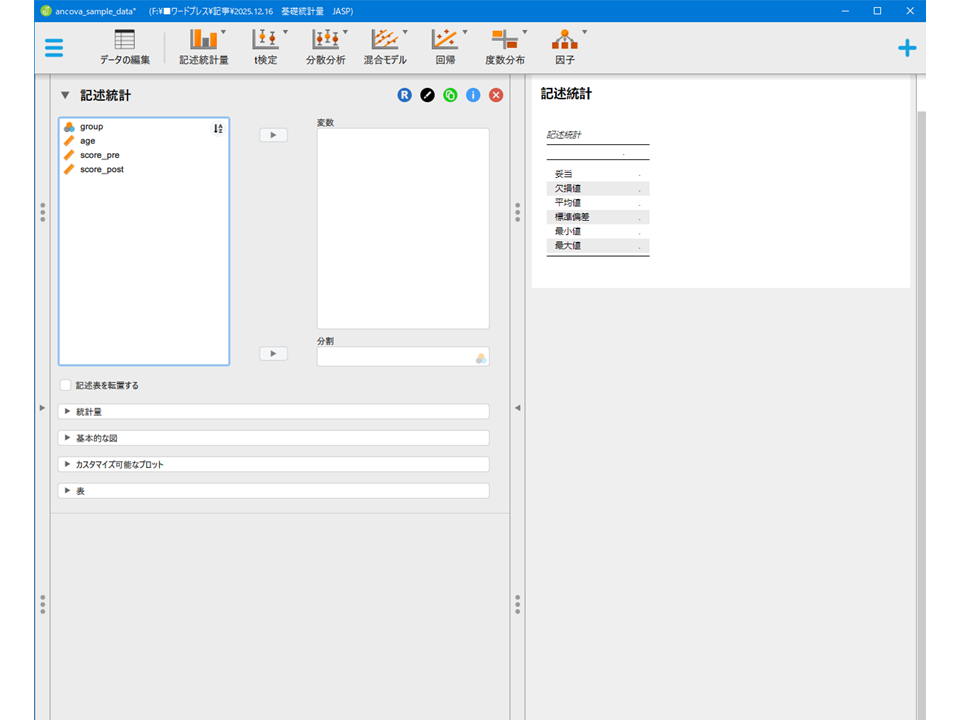Open the t検定 analysis menu

tap(265, 47)
